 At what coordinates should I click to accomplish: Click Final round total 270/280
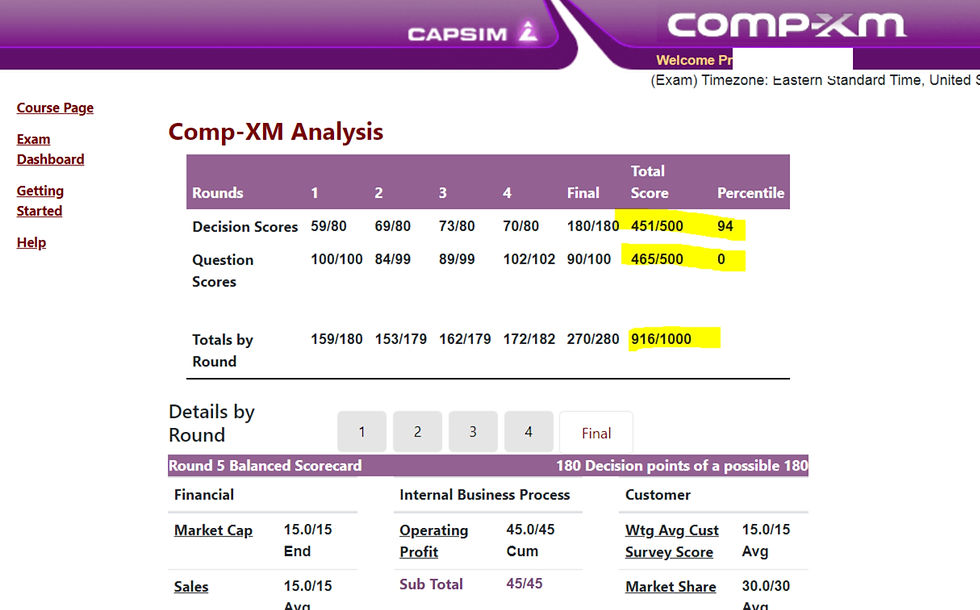point(593,339)
